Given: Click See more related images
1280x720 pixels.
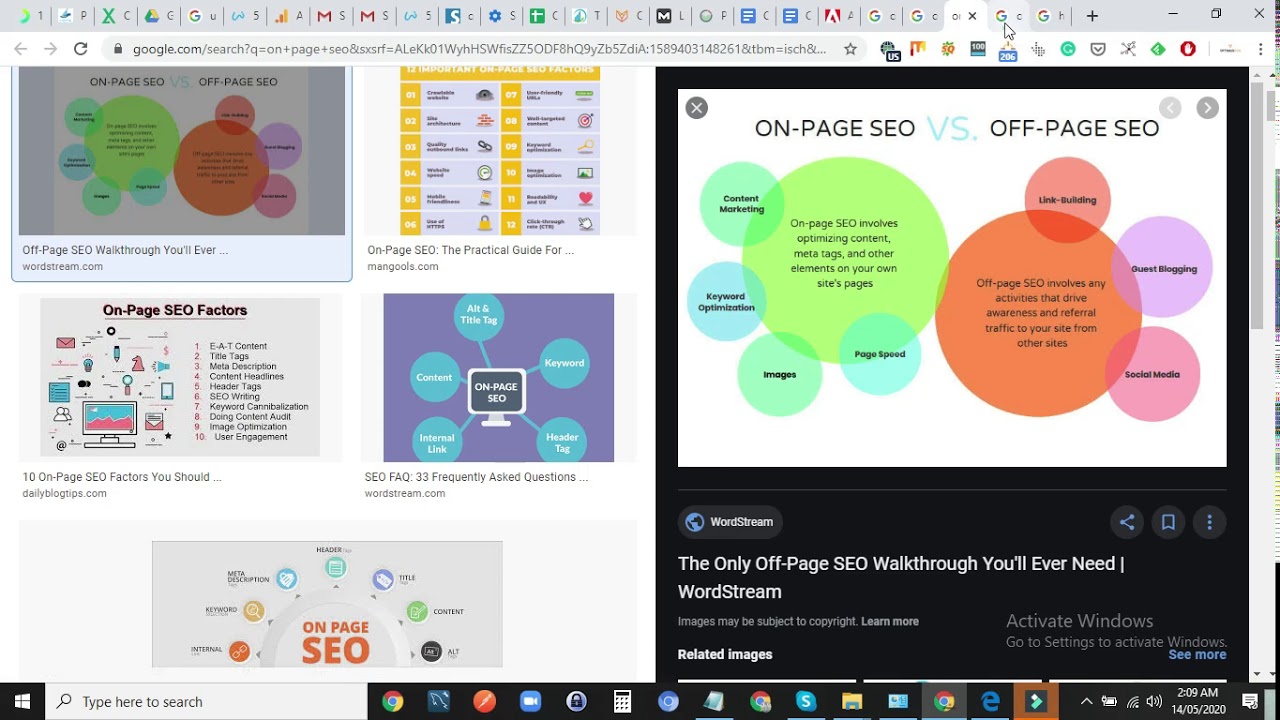Looking at the screenshot, I should 1197,654.
